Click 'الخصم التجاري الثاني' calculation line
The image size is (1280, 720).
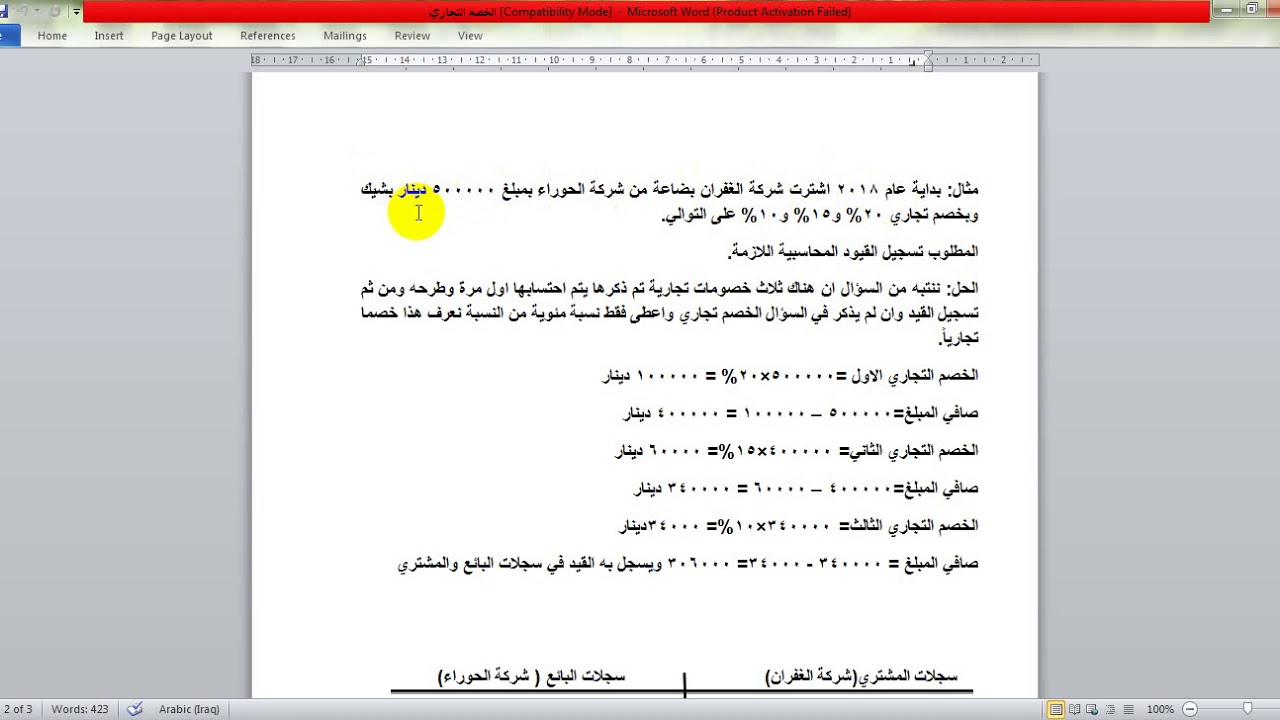[797, 451]
